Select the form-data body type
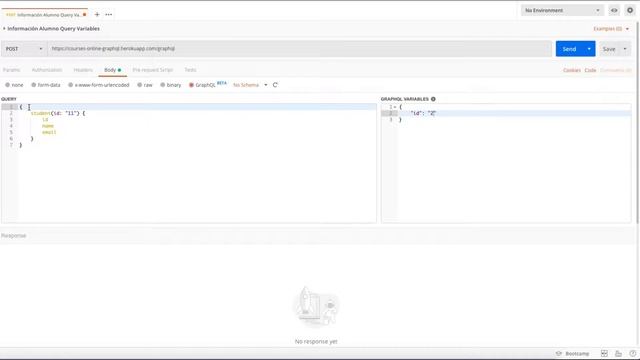The image size is (640, 360). tap(46, 85)
